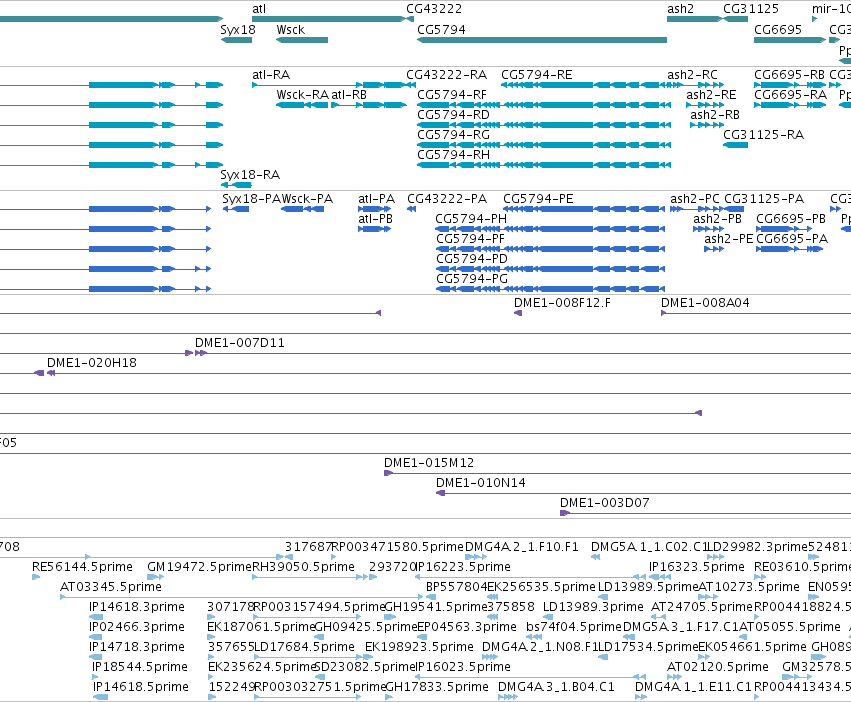Screen dimensions: 851x702
Task: Select the ash2-RB transcript label
Action: pyautogui.click(x=715, y=115)
